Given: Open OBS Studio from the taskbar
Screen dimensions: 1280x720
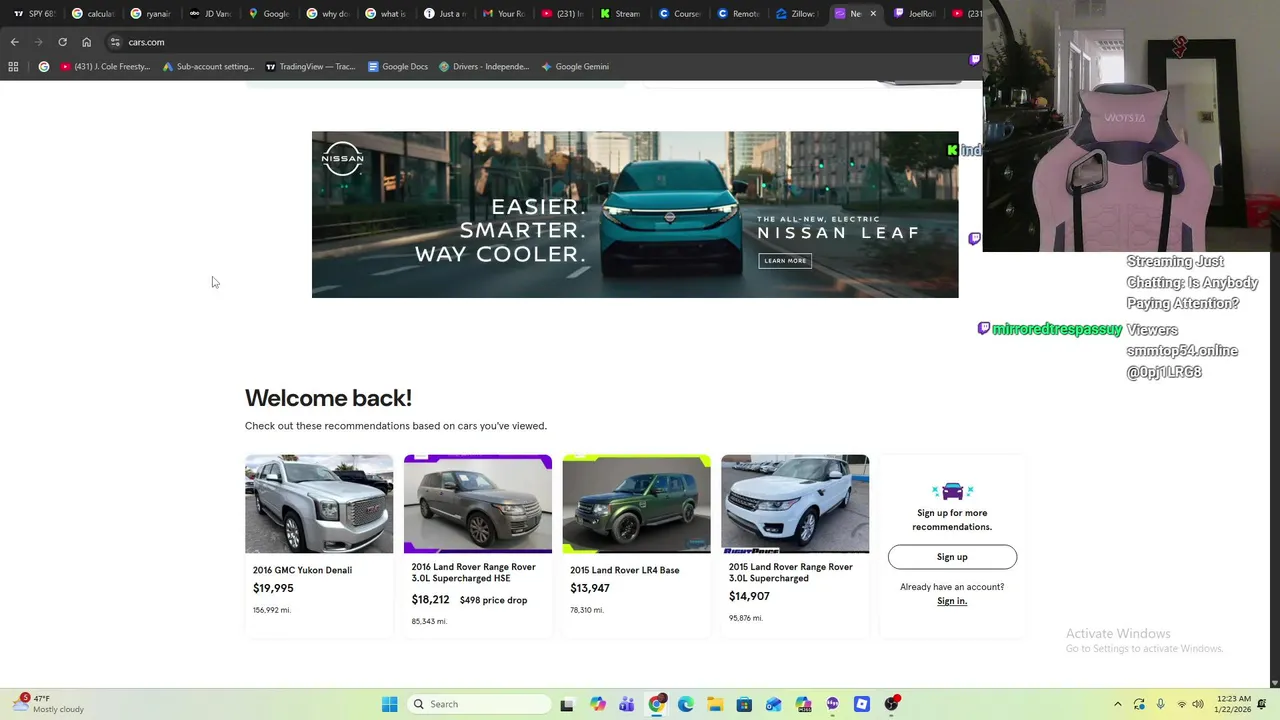Looking at the screenshot, I should [892, 704].
